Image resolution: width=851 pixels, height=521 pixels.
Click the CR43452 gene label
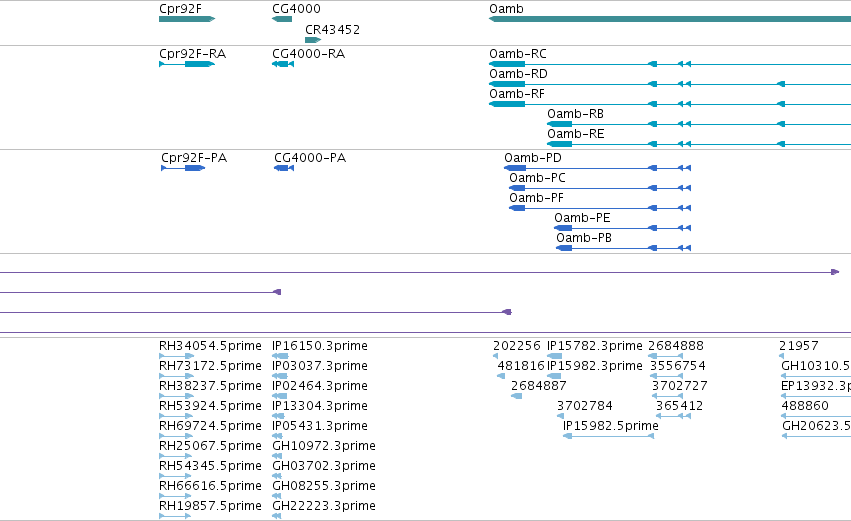(x=332, y=29)
